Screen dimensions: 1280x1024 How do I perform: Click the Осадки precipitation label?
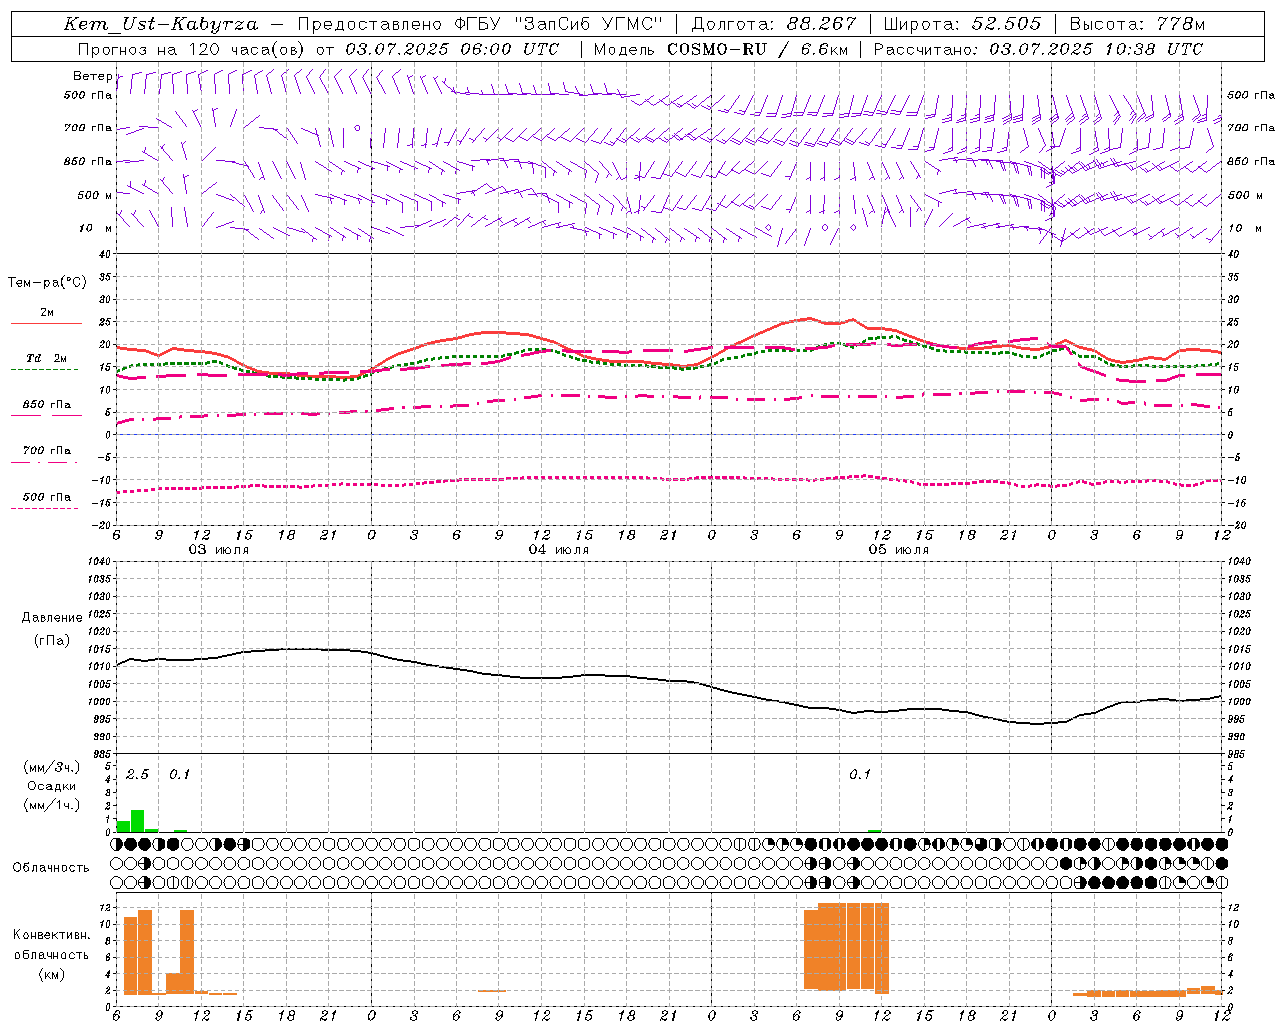point(52,786)
